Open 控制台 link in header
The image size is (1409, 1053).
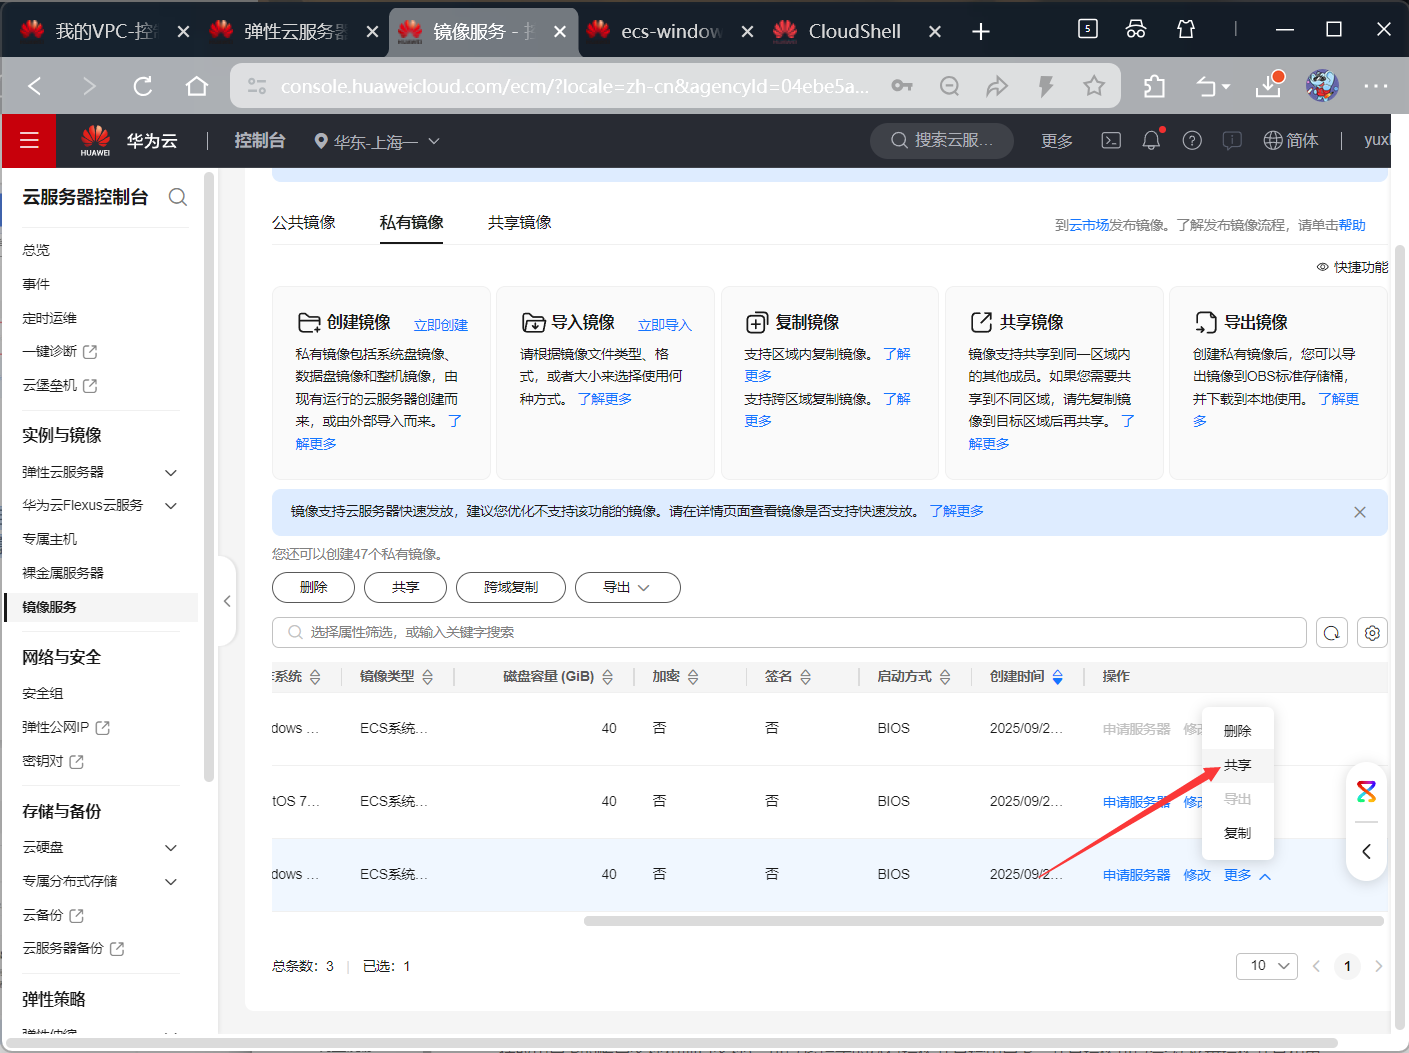260,141
